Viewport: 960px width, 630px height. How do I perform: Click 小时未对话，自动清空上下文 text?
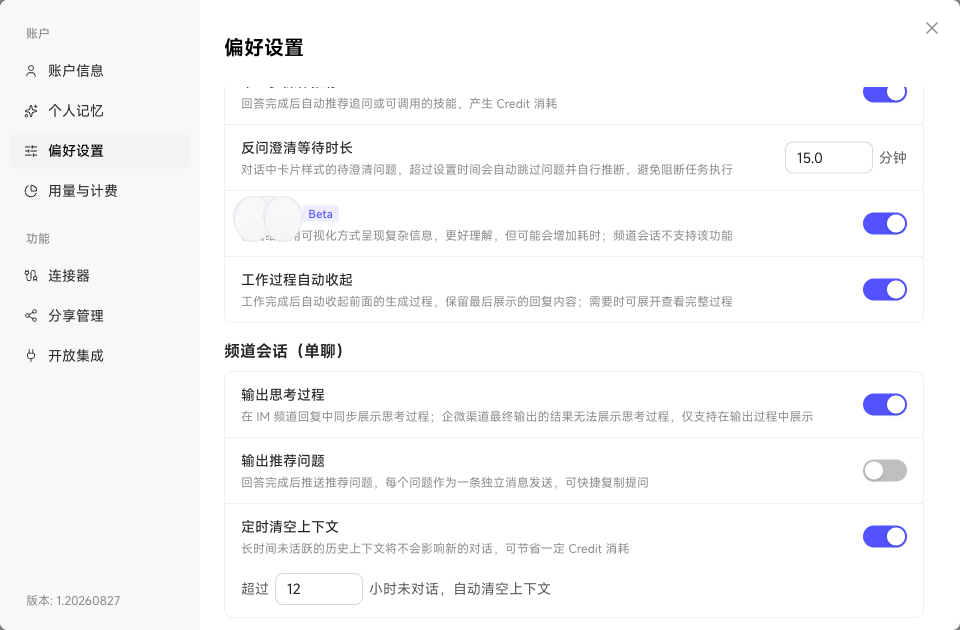[460, 589]
